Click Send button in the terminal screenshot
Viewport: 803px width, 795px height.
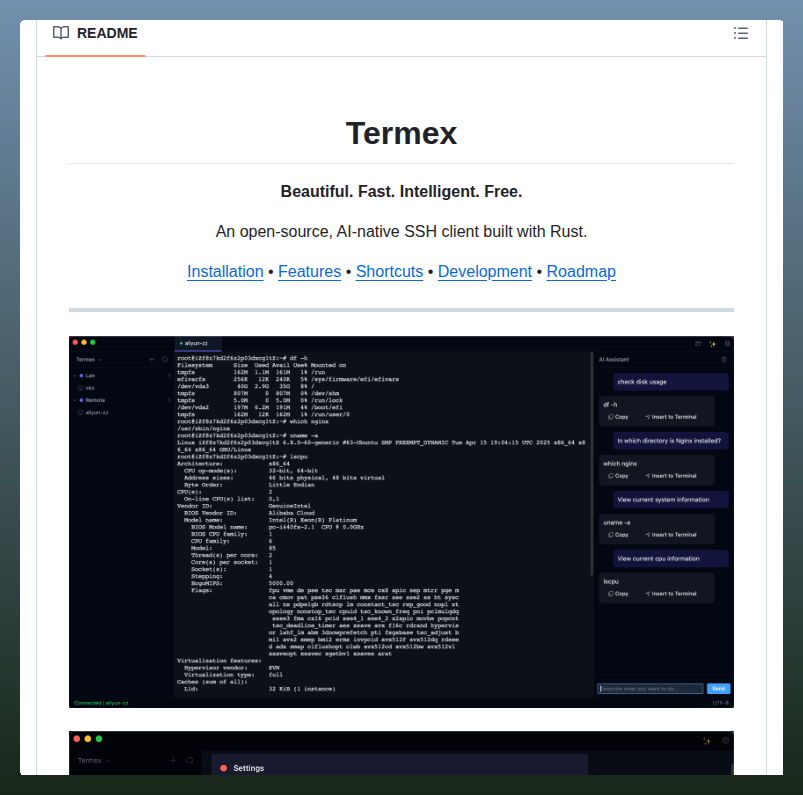tap(718, 688)
